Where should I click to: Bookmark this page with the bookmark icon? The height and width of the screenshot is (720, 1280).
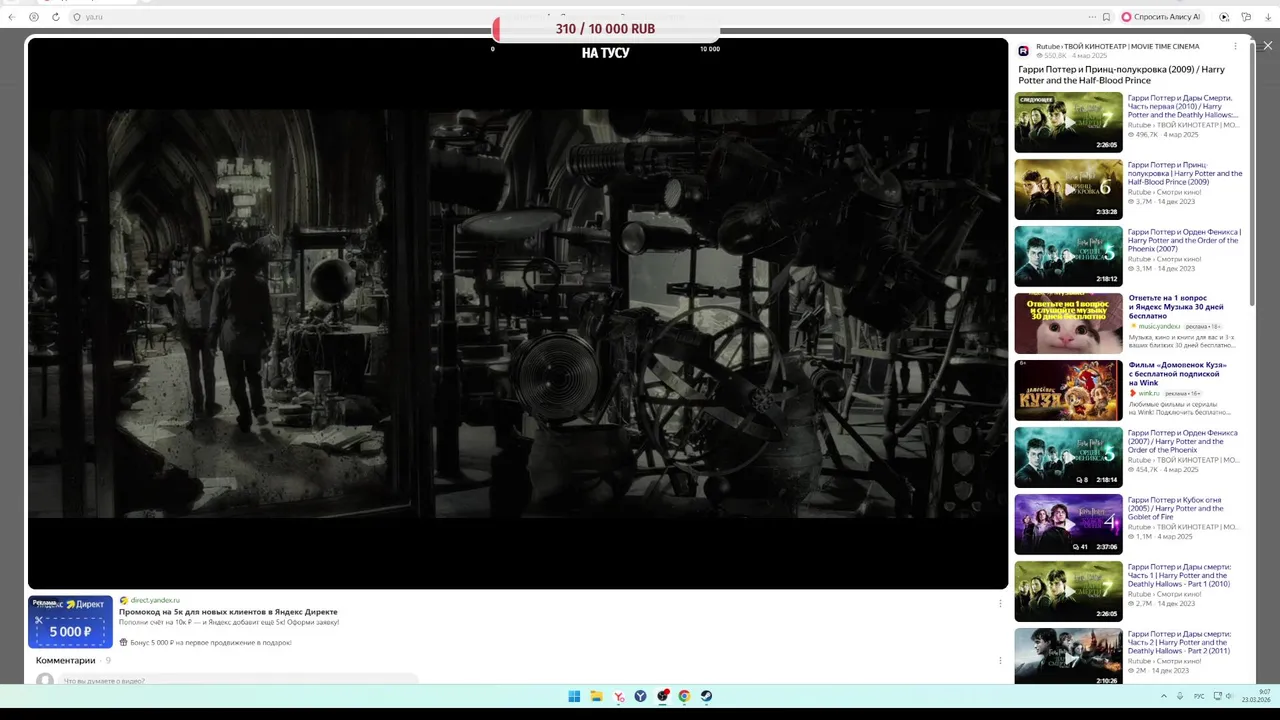(x=1106, y=17)
